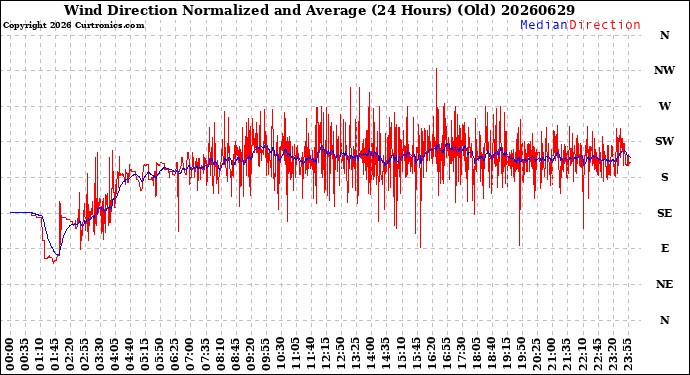This screenshot has width=690, height=375.
Task: Click the "S" direction axis label
Action: coord(664,177)
